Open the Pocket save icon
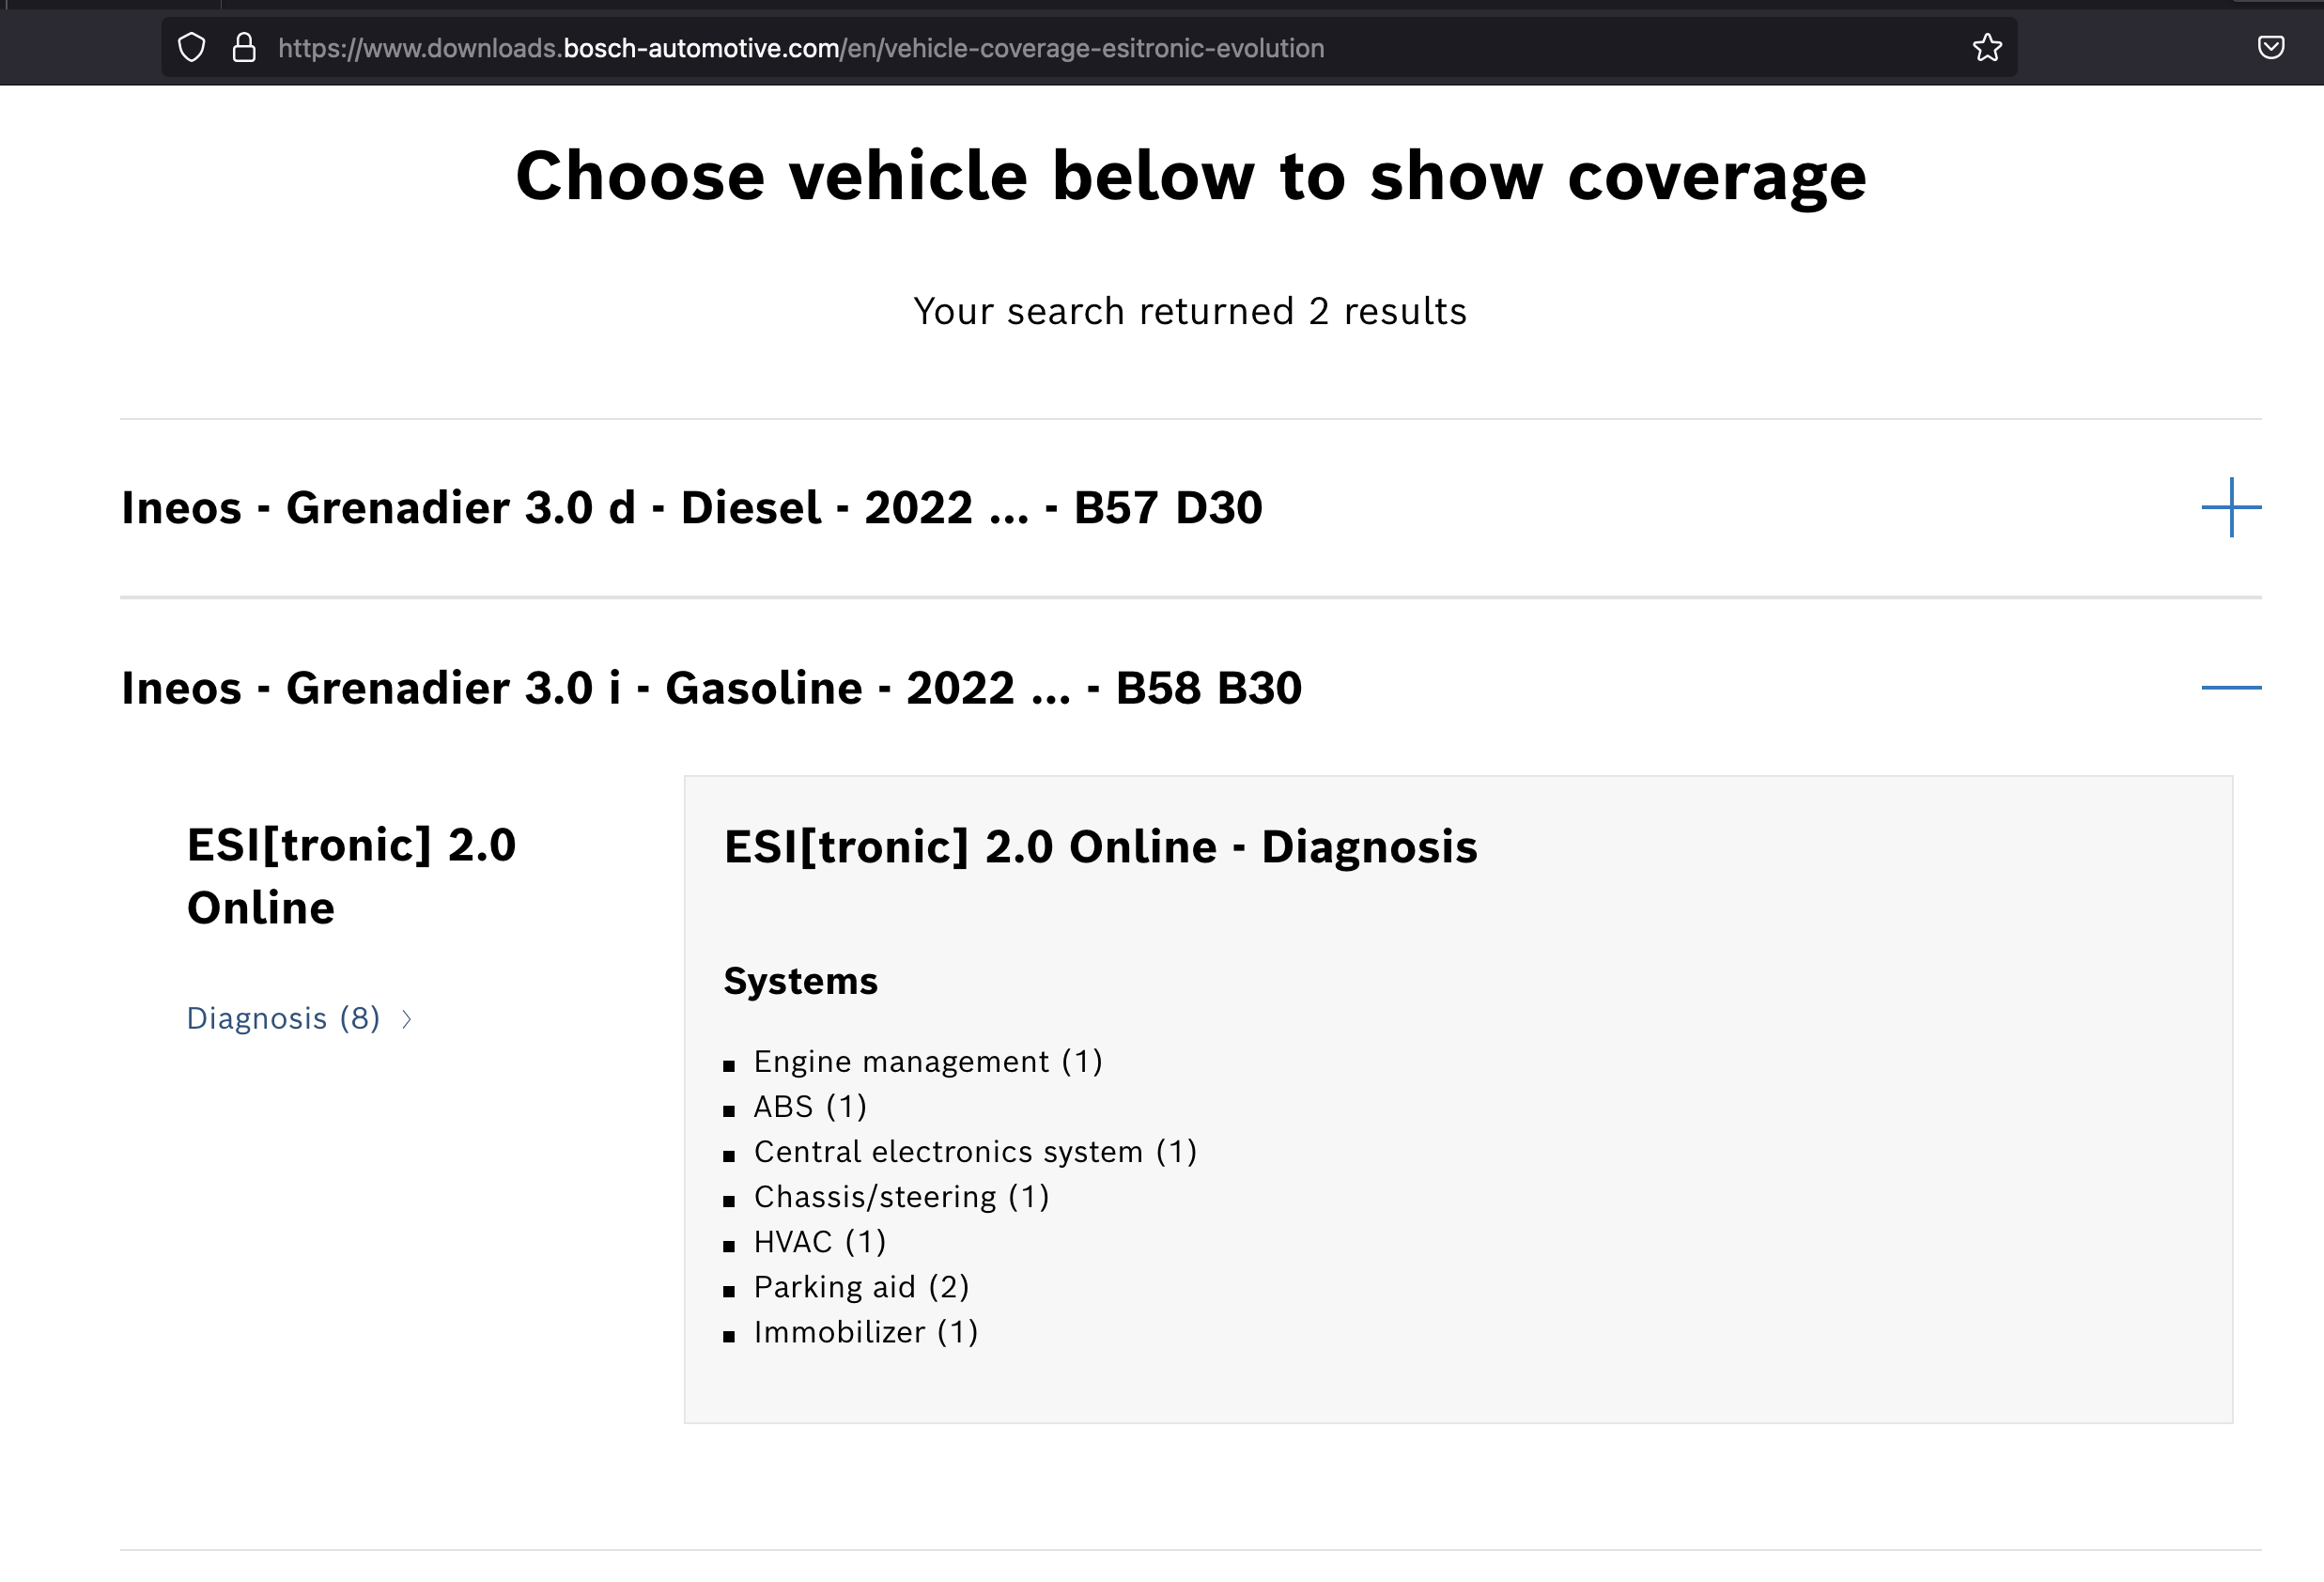 (x=2271, y=47)
